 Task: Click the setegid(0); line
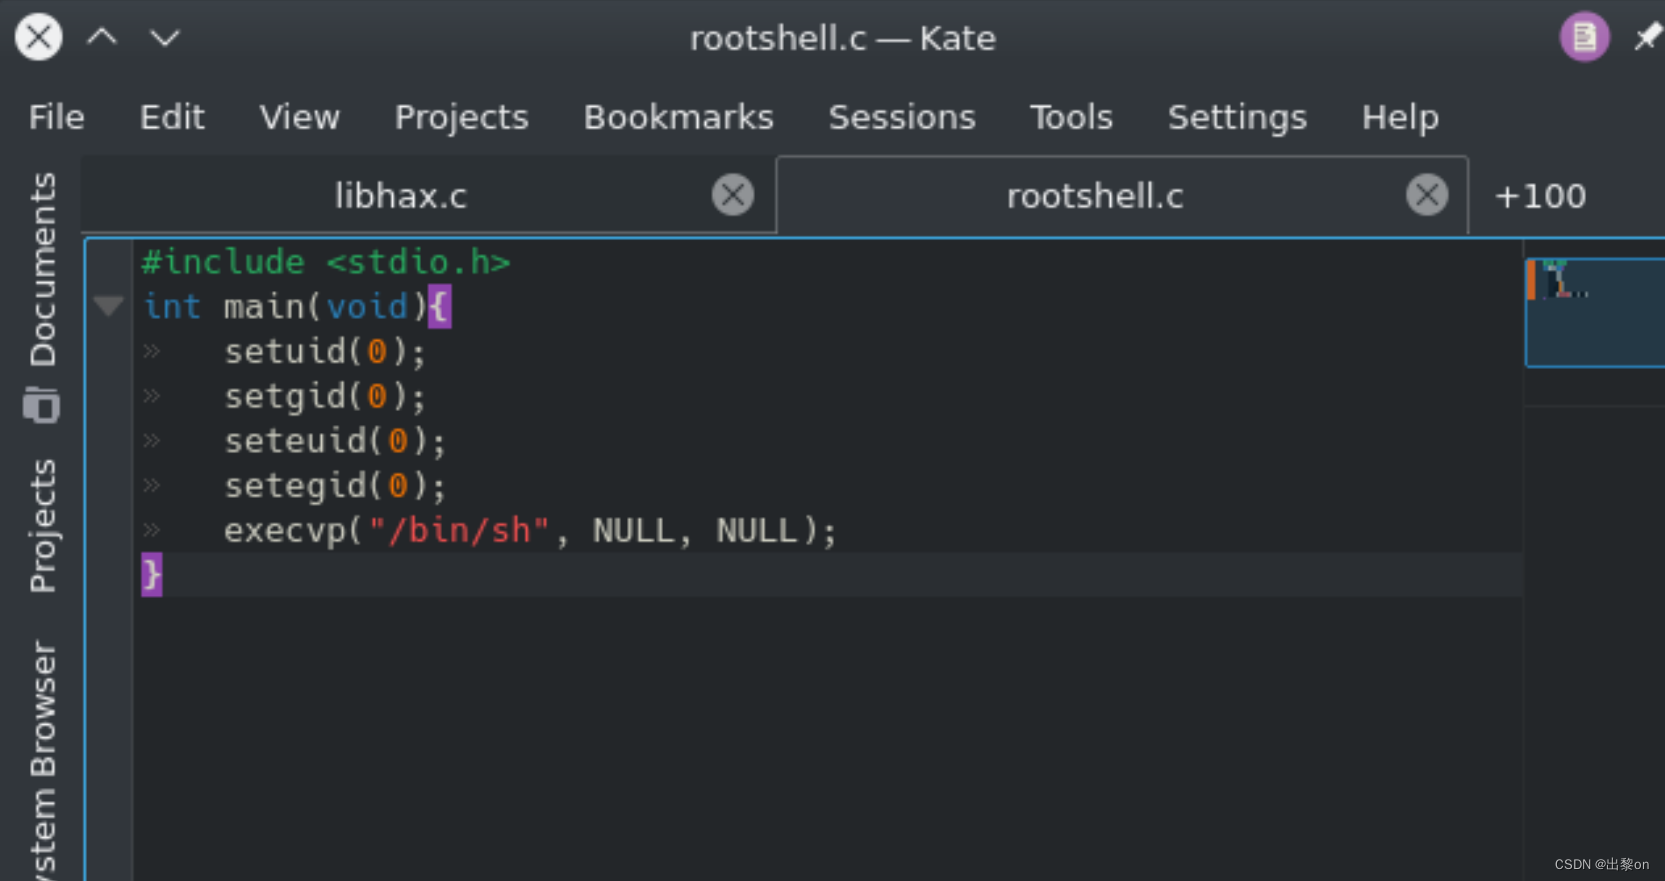pyautogui.click(x=335, y=486)
